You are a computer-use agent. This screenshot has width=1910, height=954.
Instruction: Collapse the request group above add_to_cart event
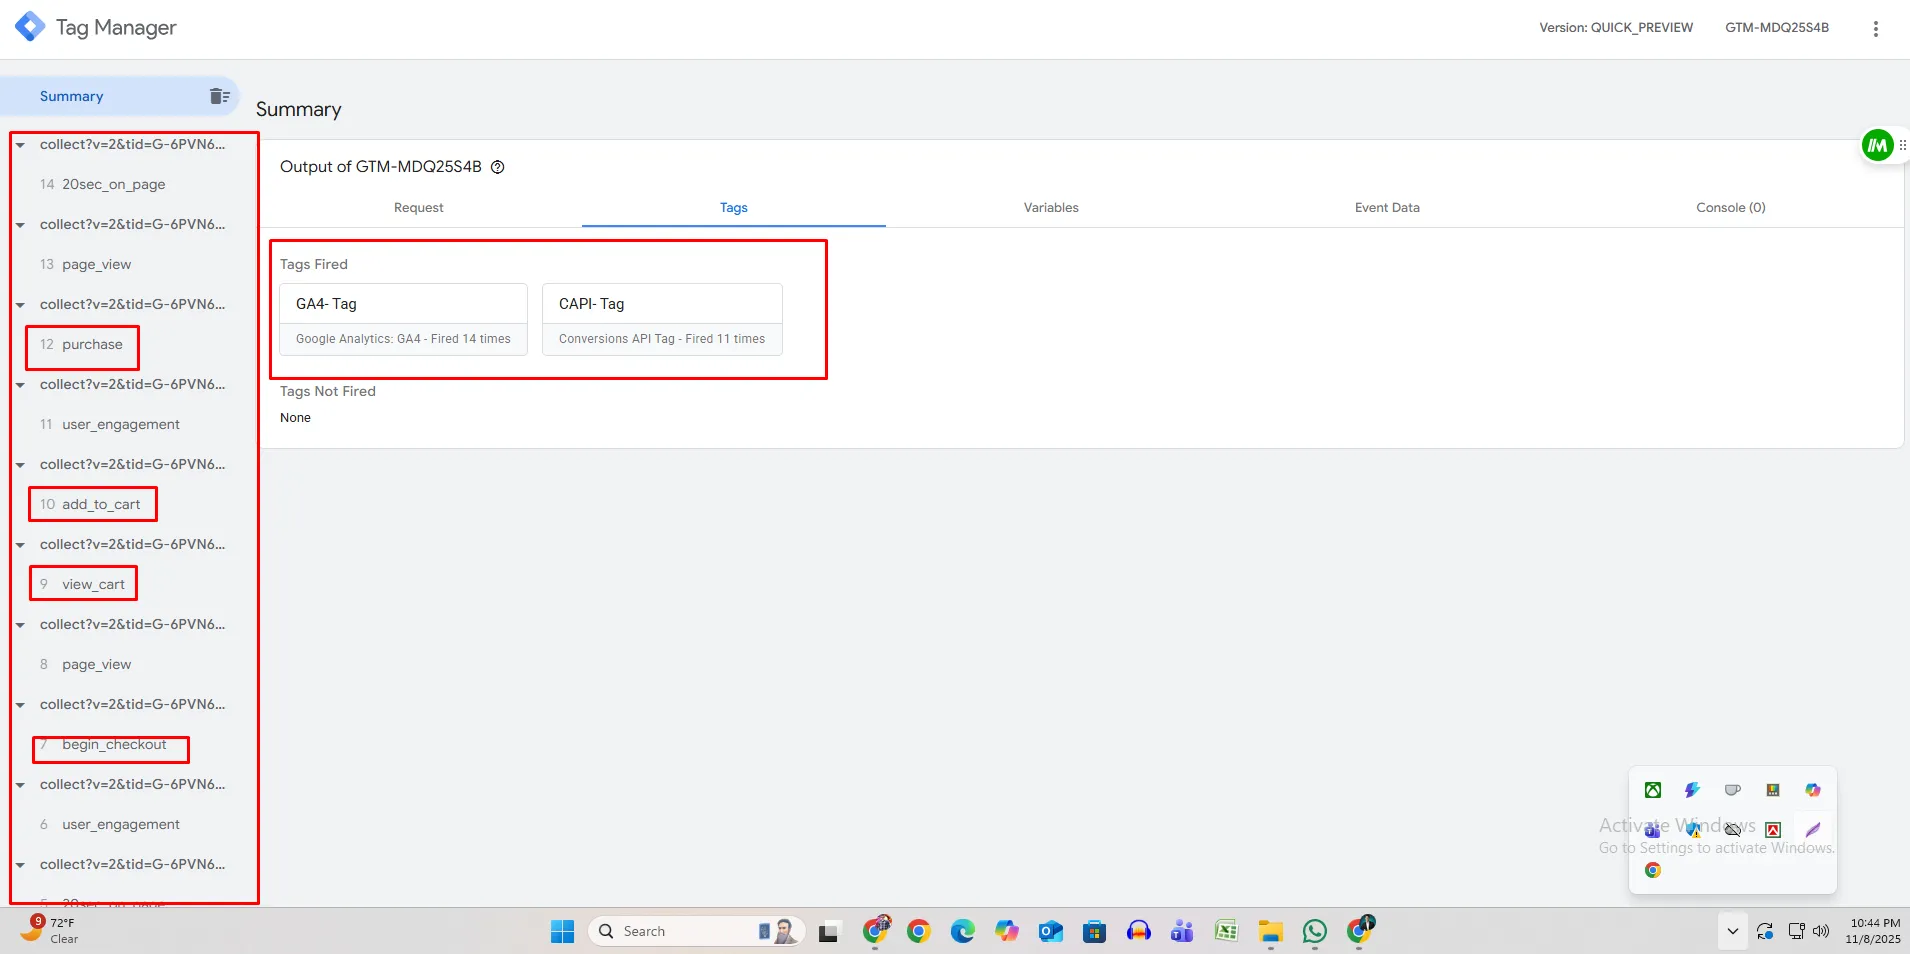[20, 465]
